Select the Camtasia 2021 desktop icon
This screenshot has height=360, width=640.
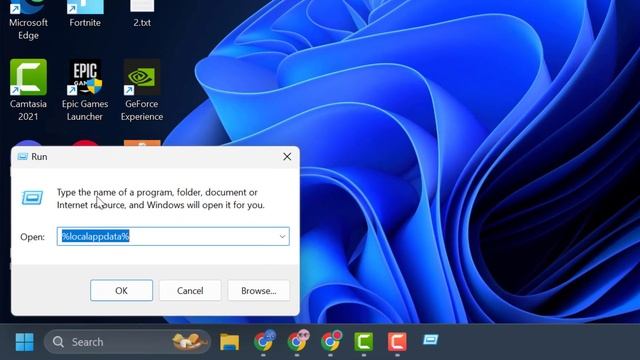28,90
